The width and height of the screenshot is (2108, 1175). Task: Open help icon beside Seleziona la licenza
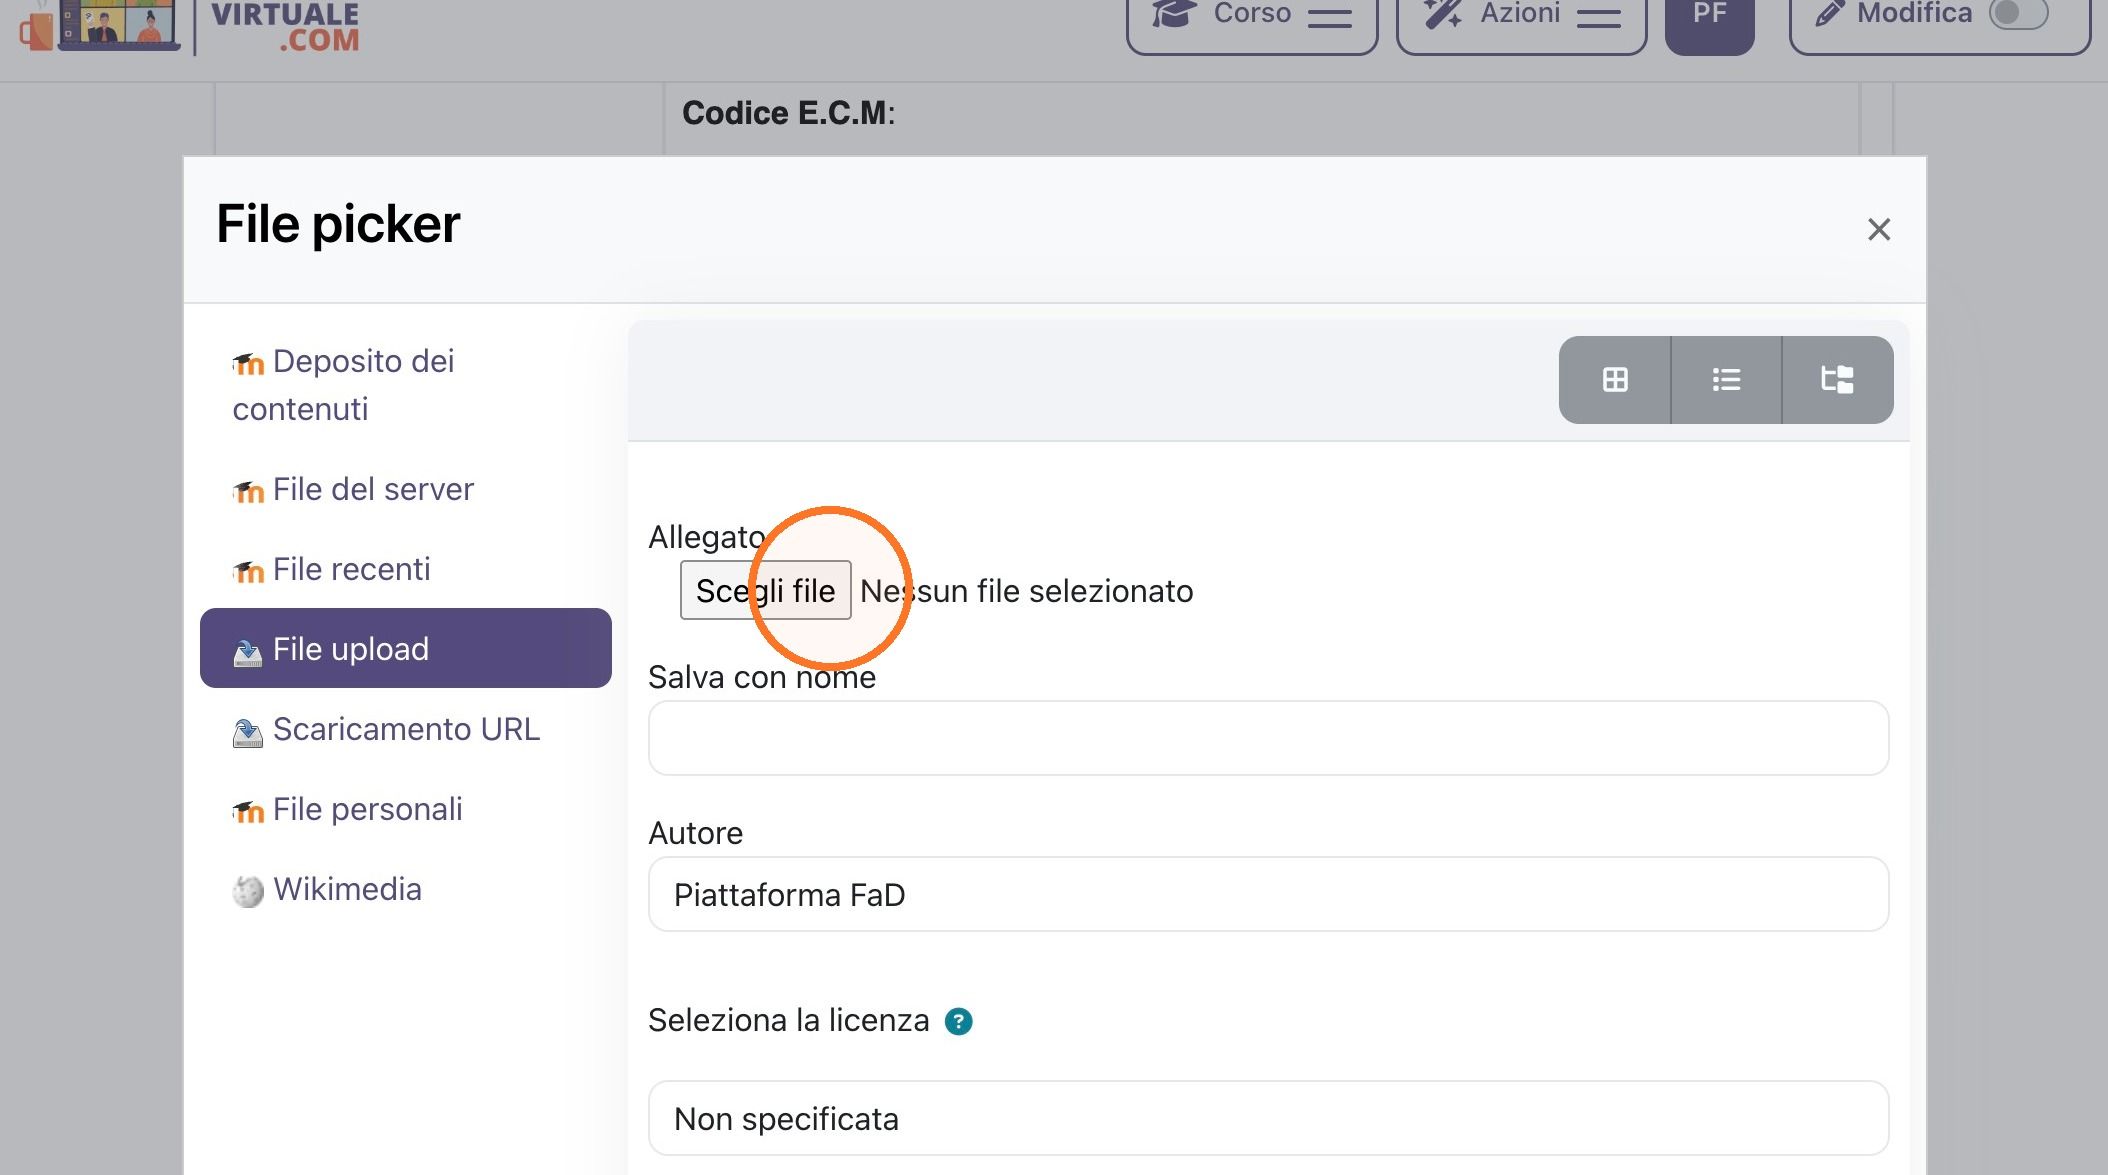click(x=958, y=1021)
